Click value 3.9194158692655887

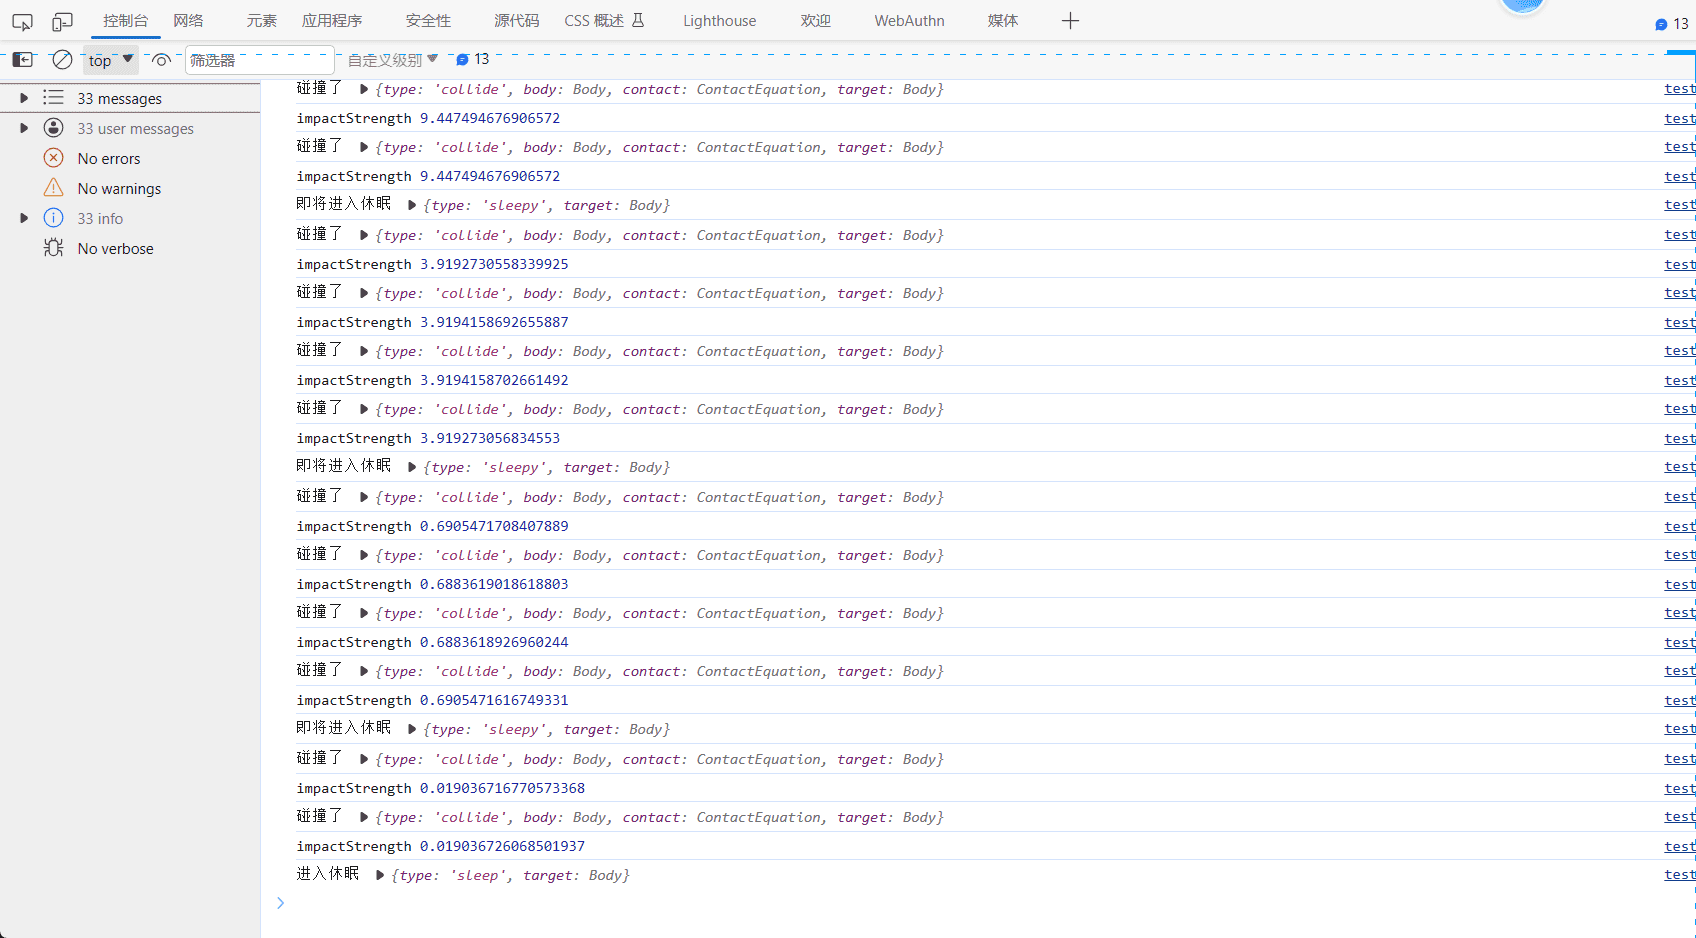coord(494,322)
